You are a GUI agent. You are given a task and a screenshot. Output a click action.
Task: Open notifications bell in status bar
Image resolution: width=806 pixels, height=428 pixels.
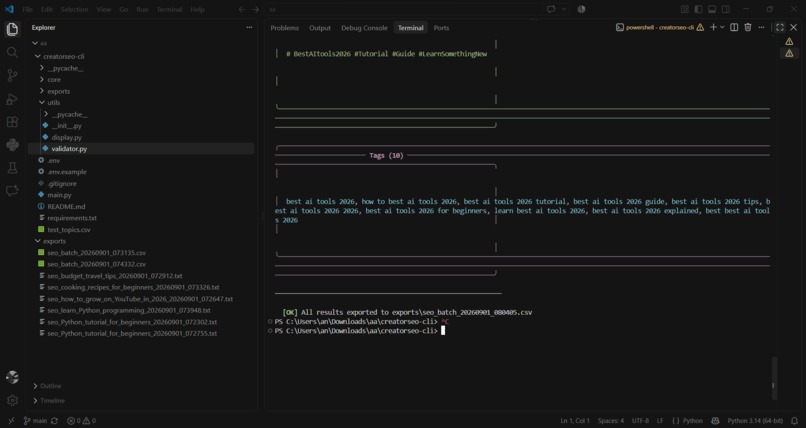[x=795, y=421]
